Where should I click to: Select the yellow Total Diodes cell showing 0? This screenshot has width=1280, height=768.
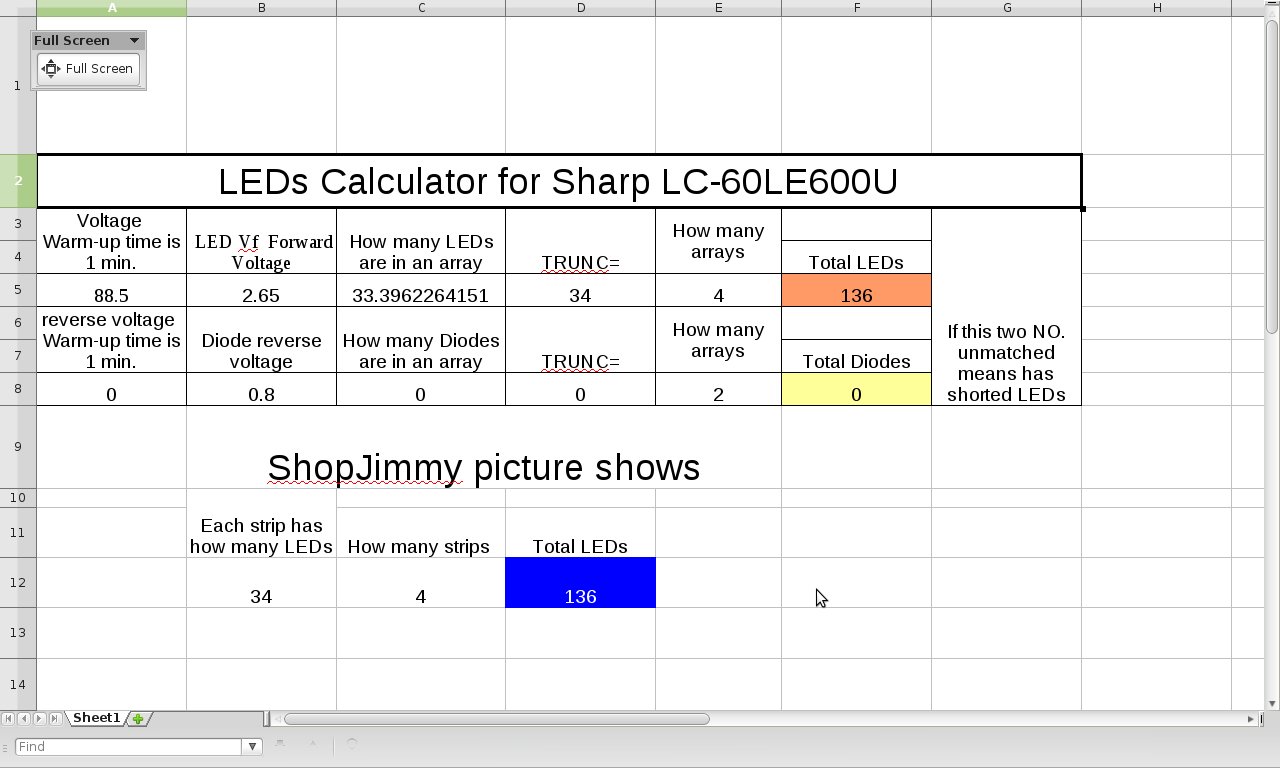[857, 389]
